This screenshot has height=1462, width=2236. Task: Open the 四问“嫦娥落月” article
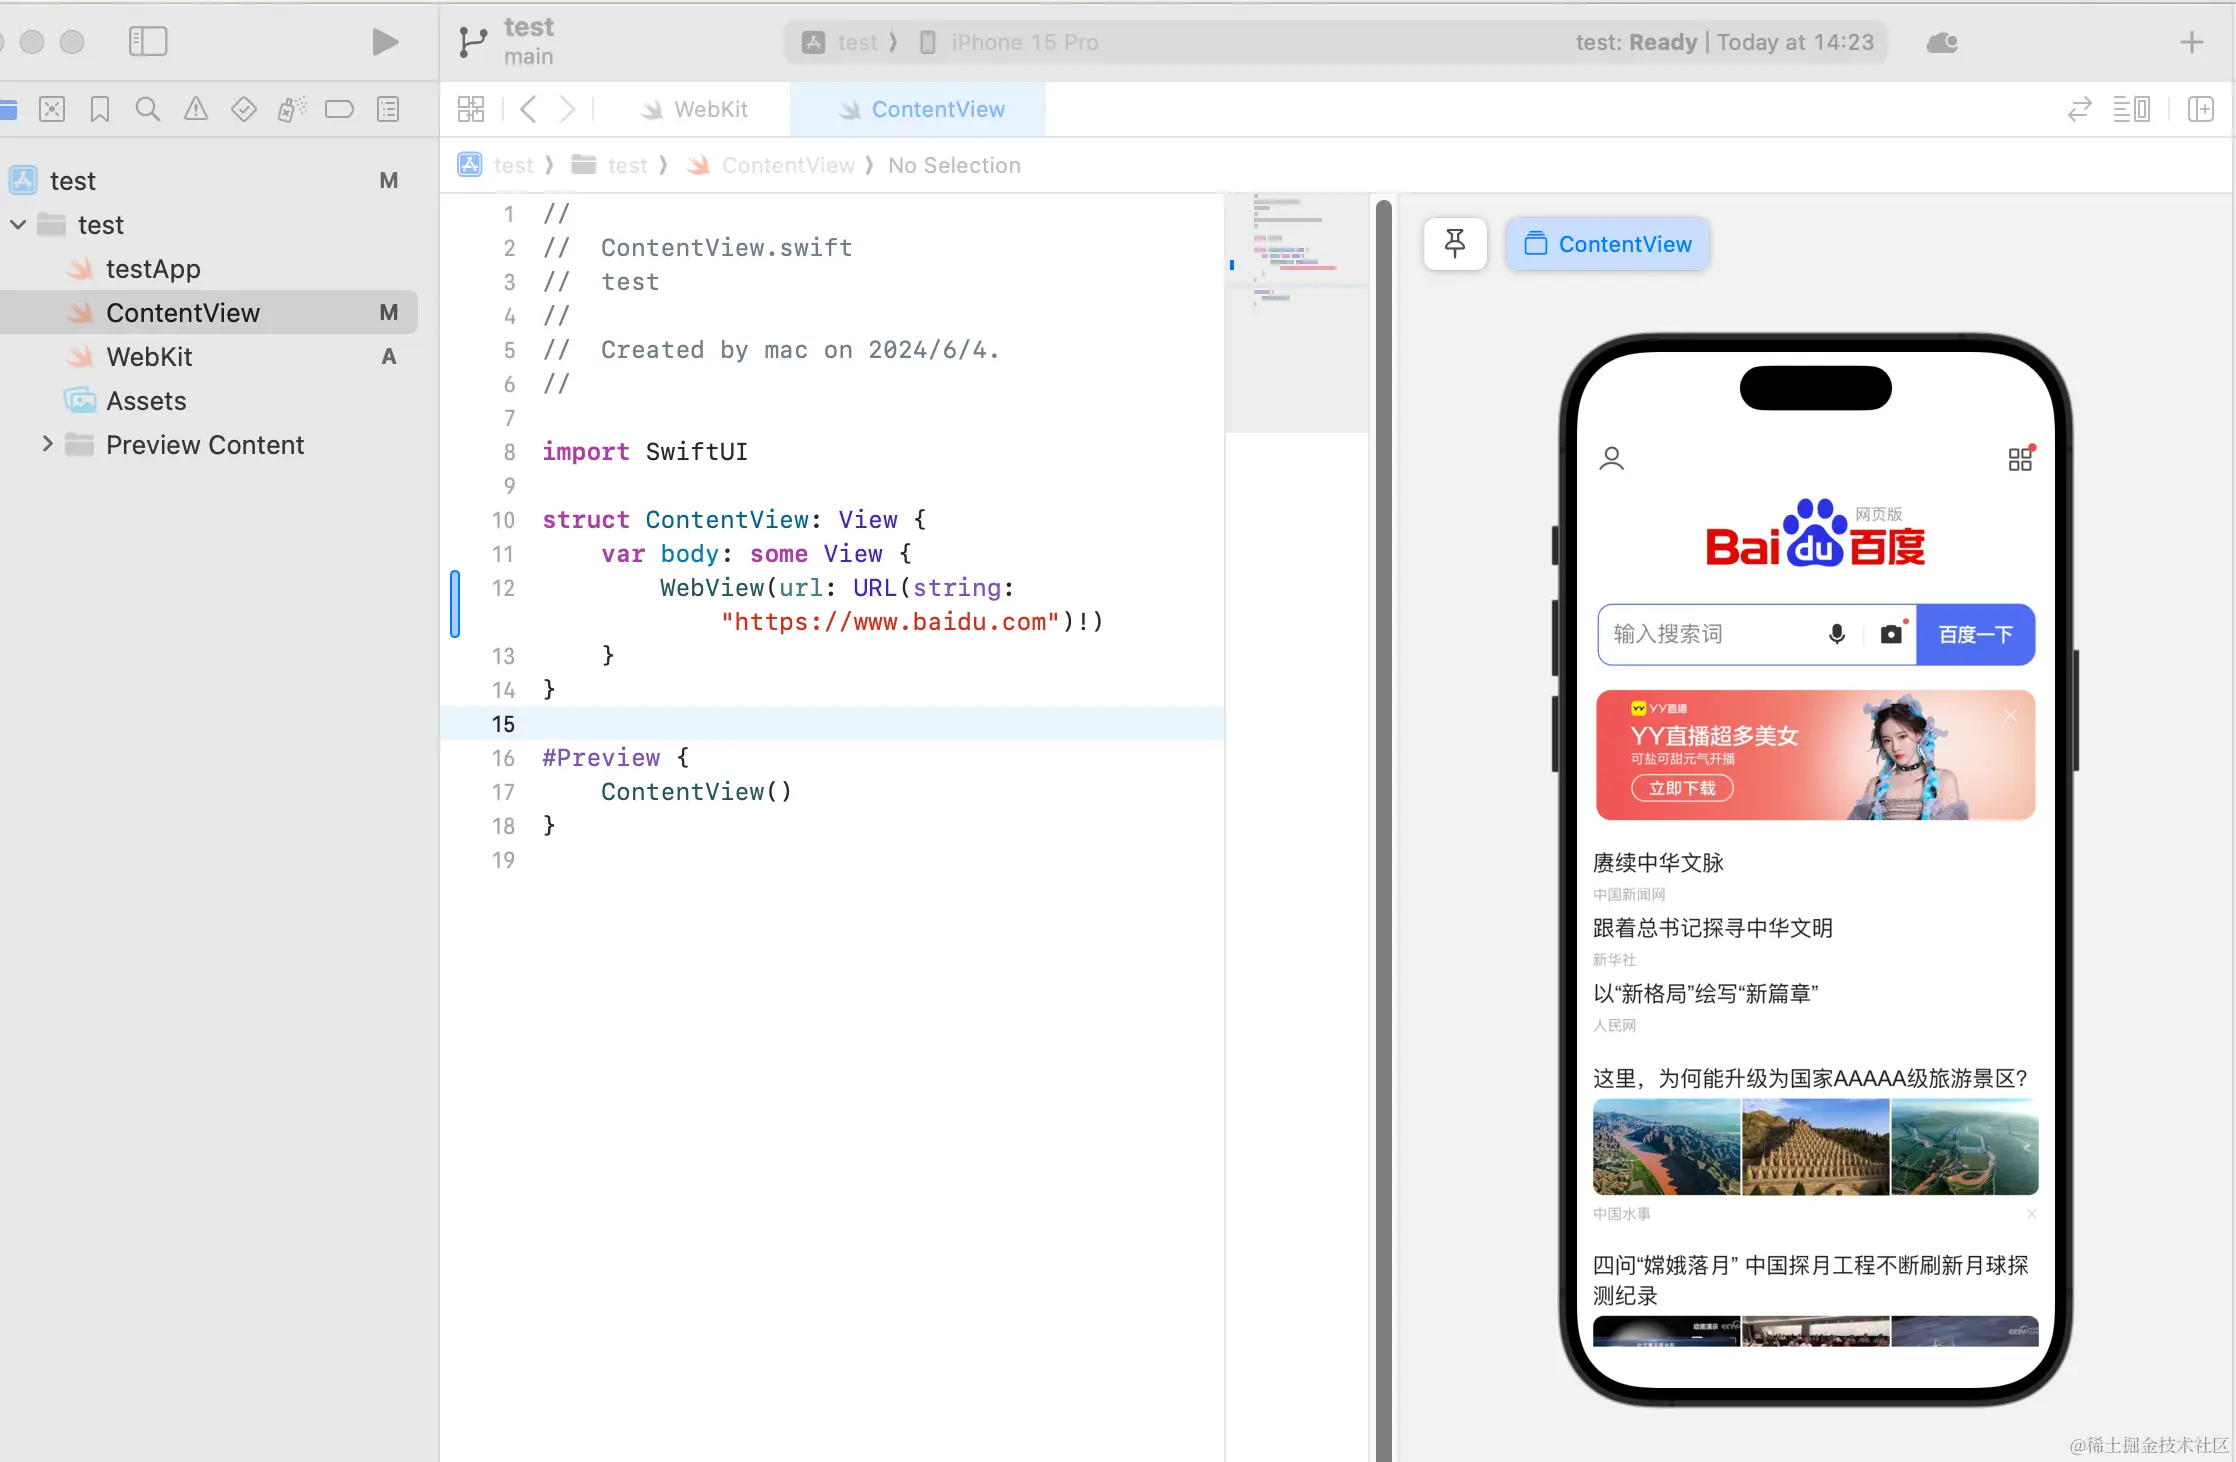click(x=1810, y=1280)
